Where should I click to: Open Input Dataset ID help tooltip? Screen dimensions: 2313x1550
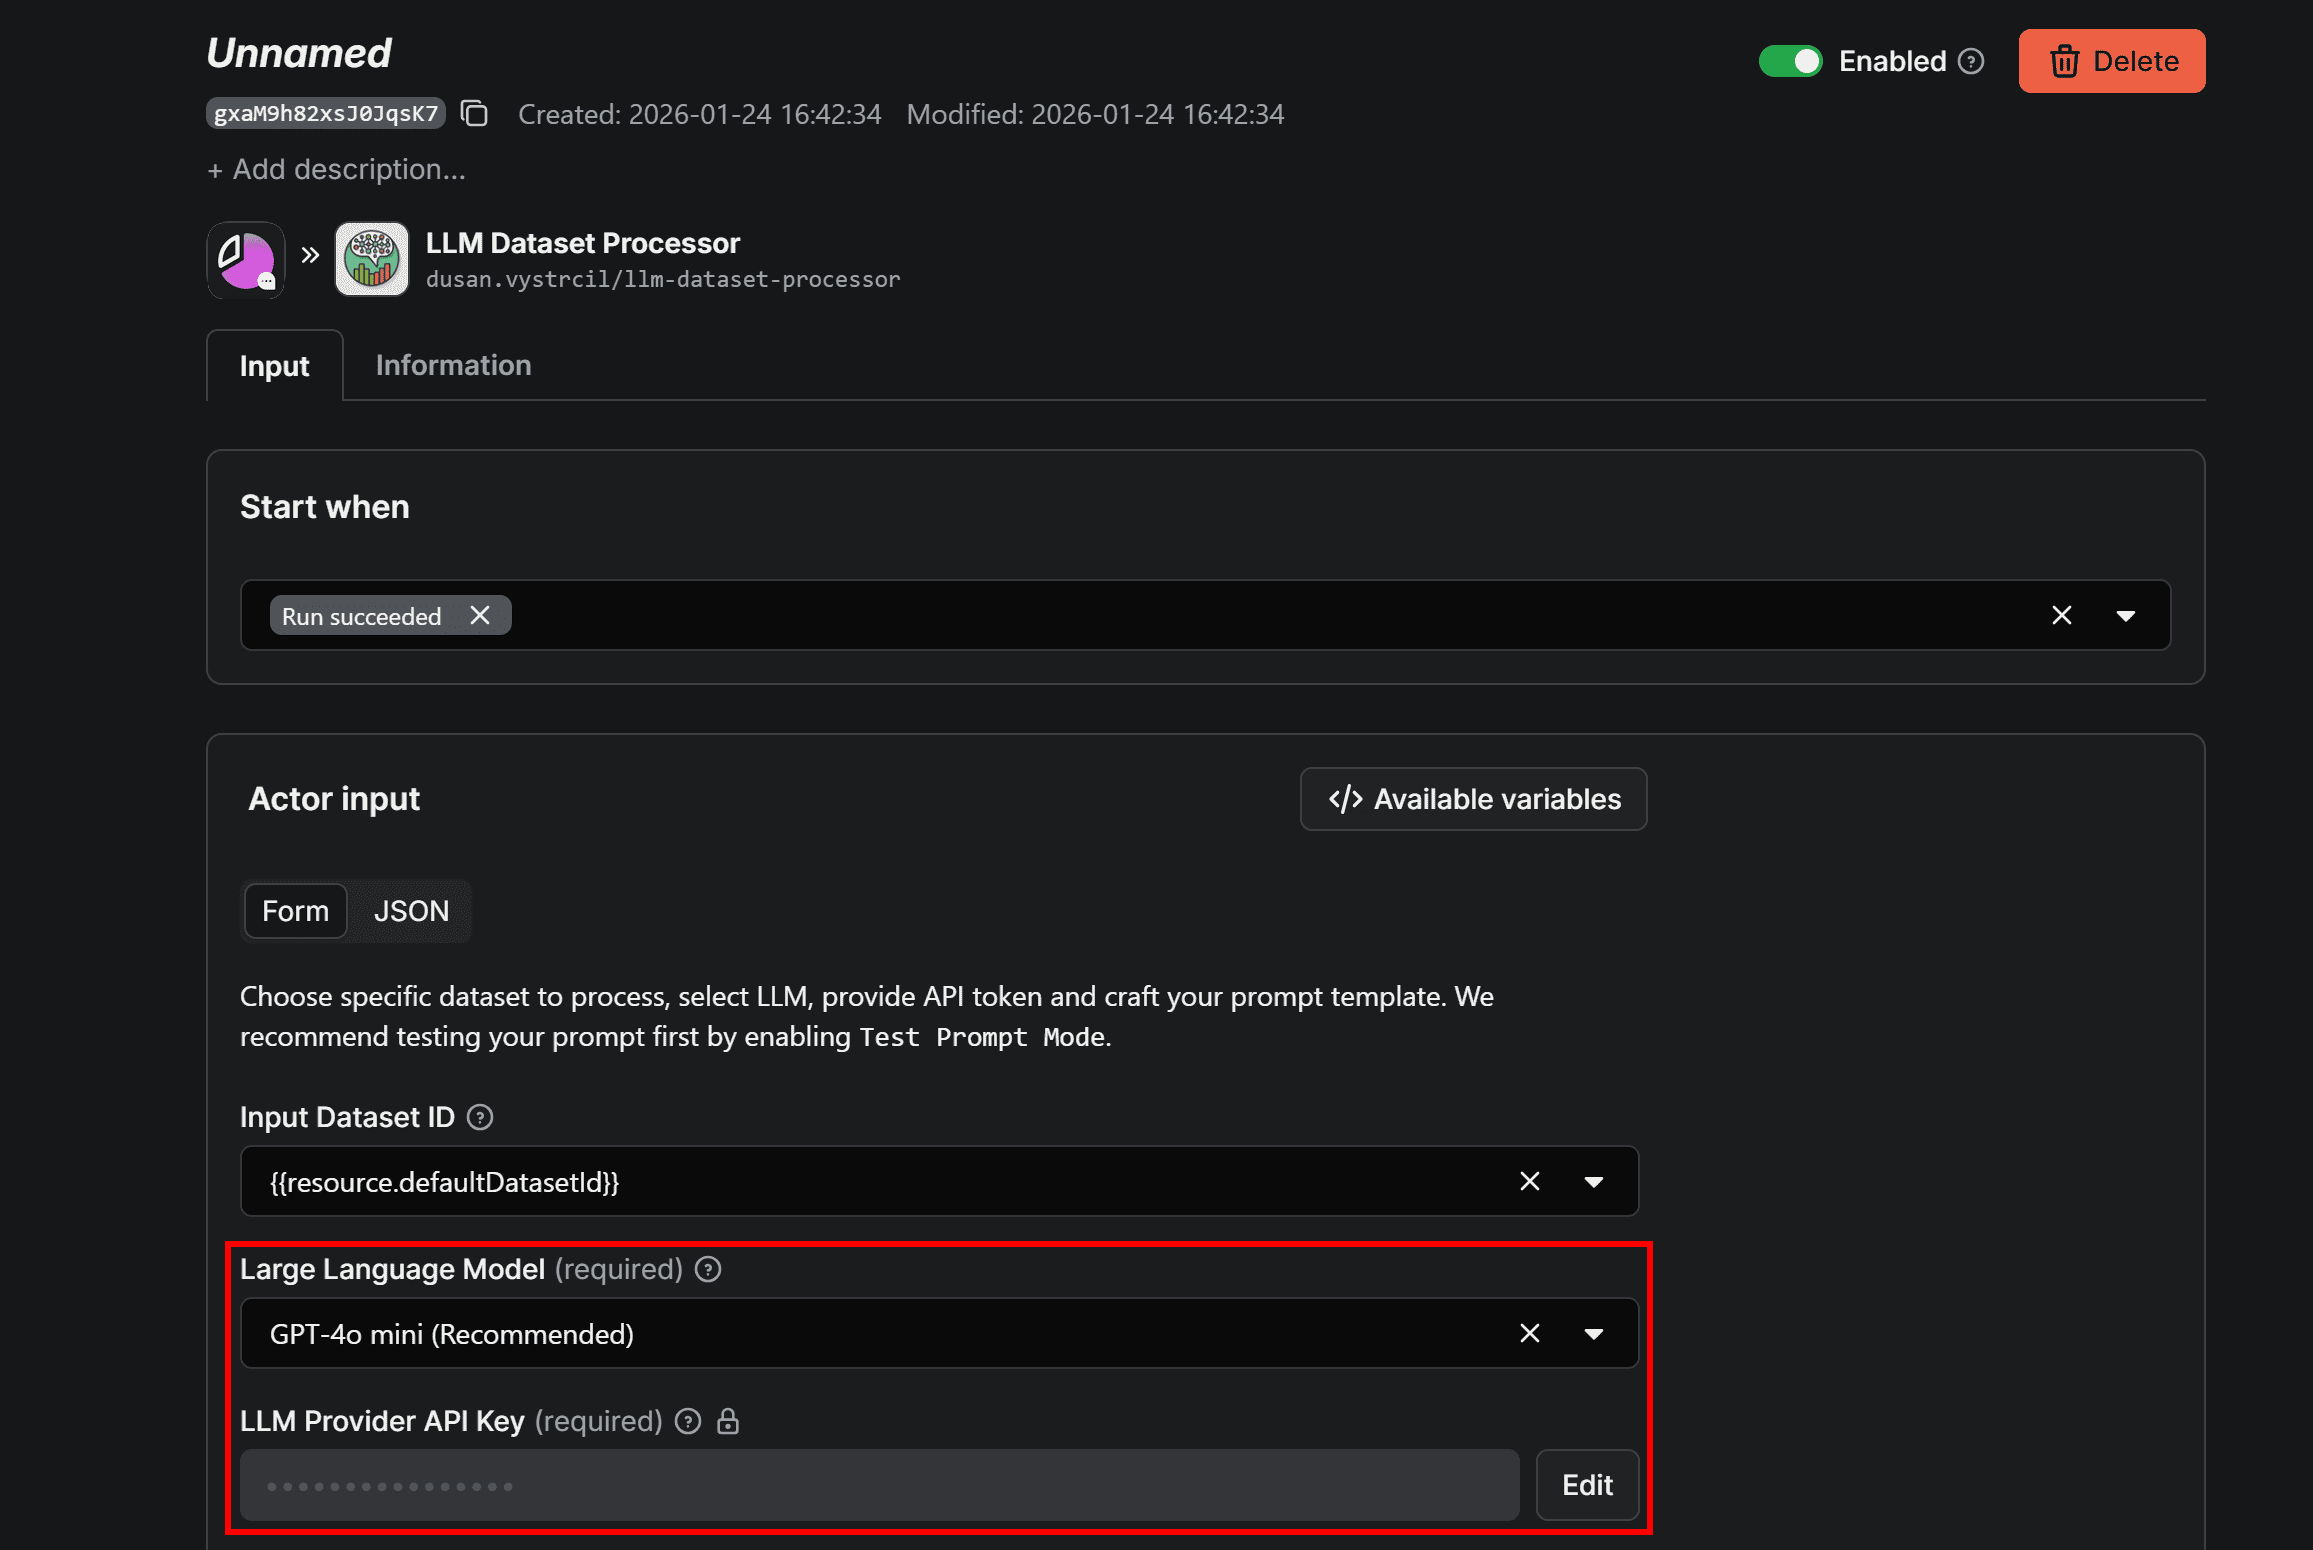click(480, 1118)
